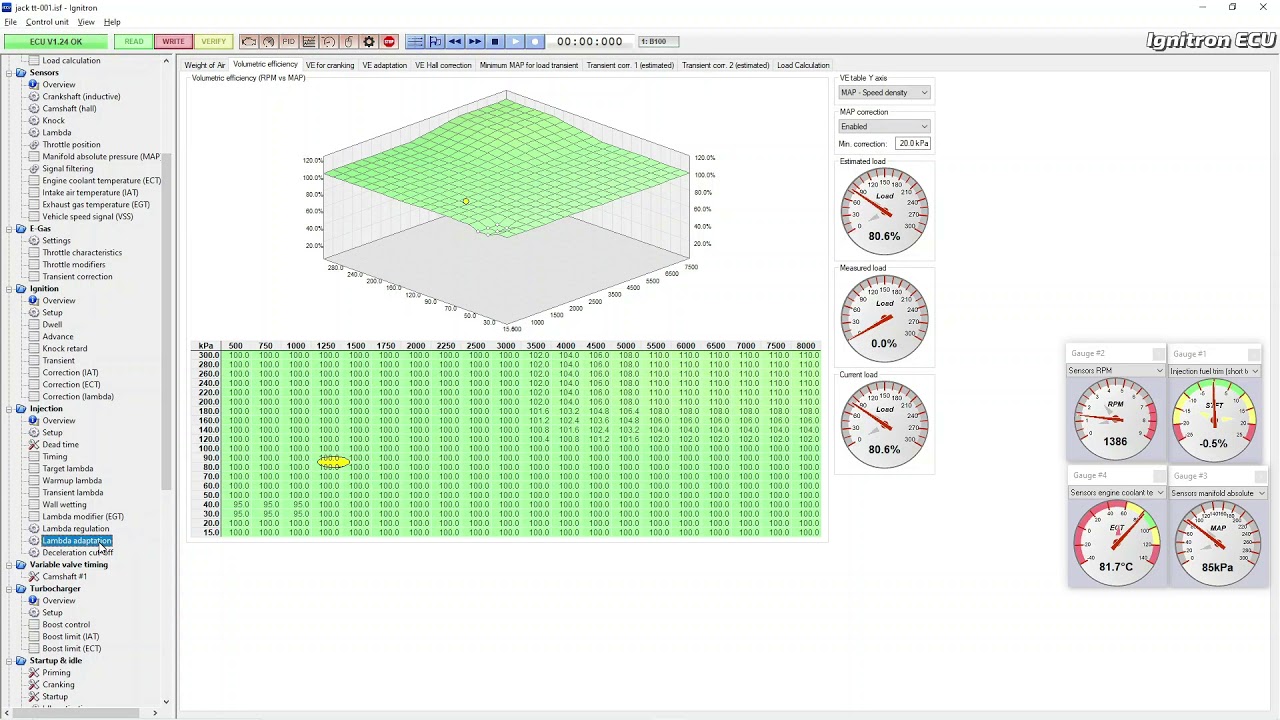Screen dimensions: 1280x720
Task: Play the log with the triangle button
Action: click(515, 41)
